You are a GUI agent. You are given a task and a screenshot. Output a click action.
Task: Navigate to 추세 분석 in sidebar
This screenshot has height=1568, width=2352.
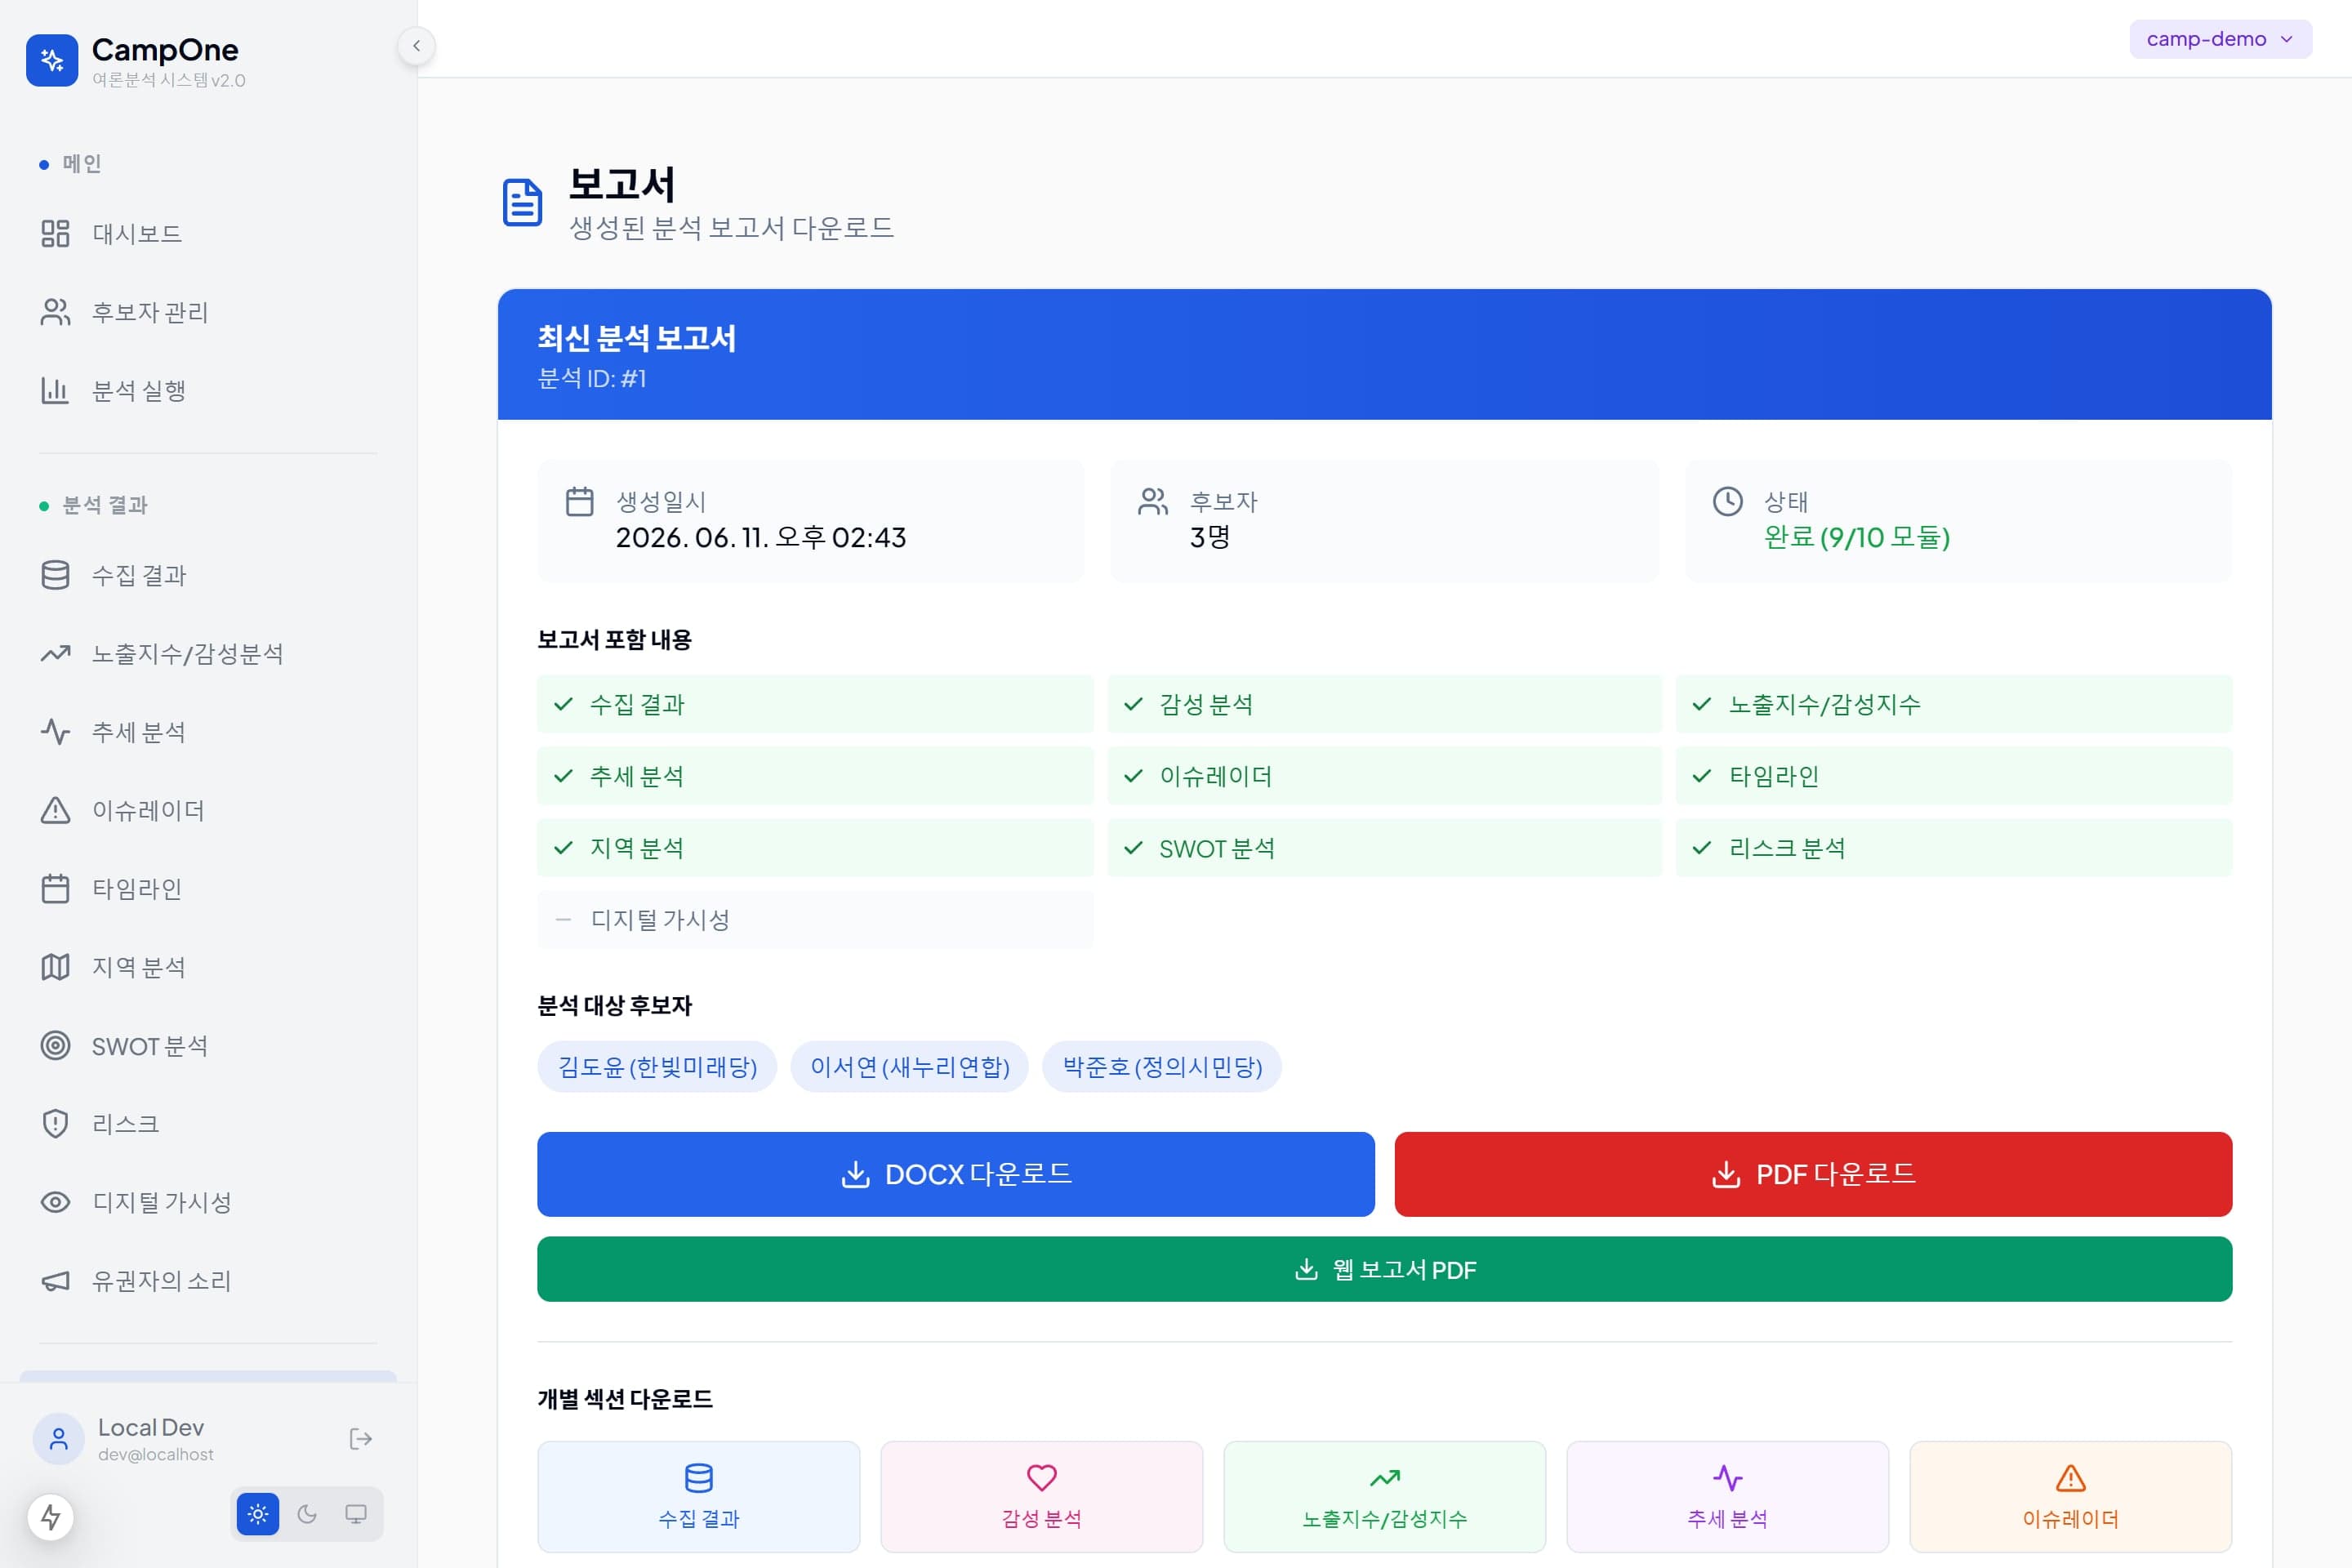208,732
